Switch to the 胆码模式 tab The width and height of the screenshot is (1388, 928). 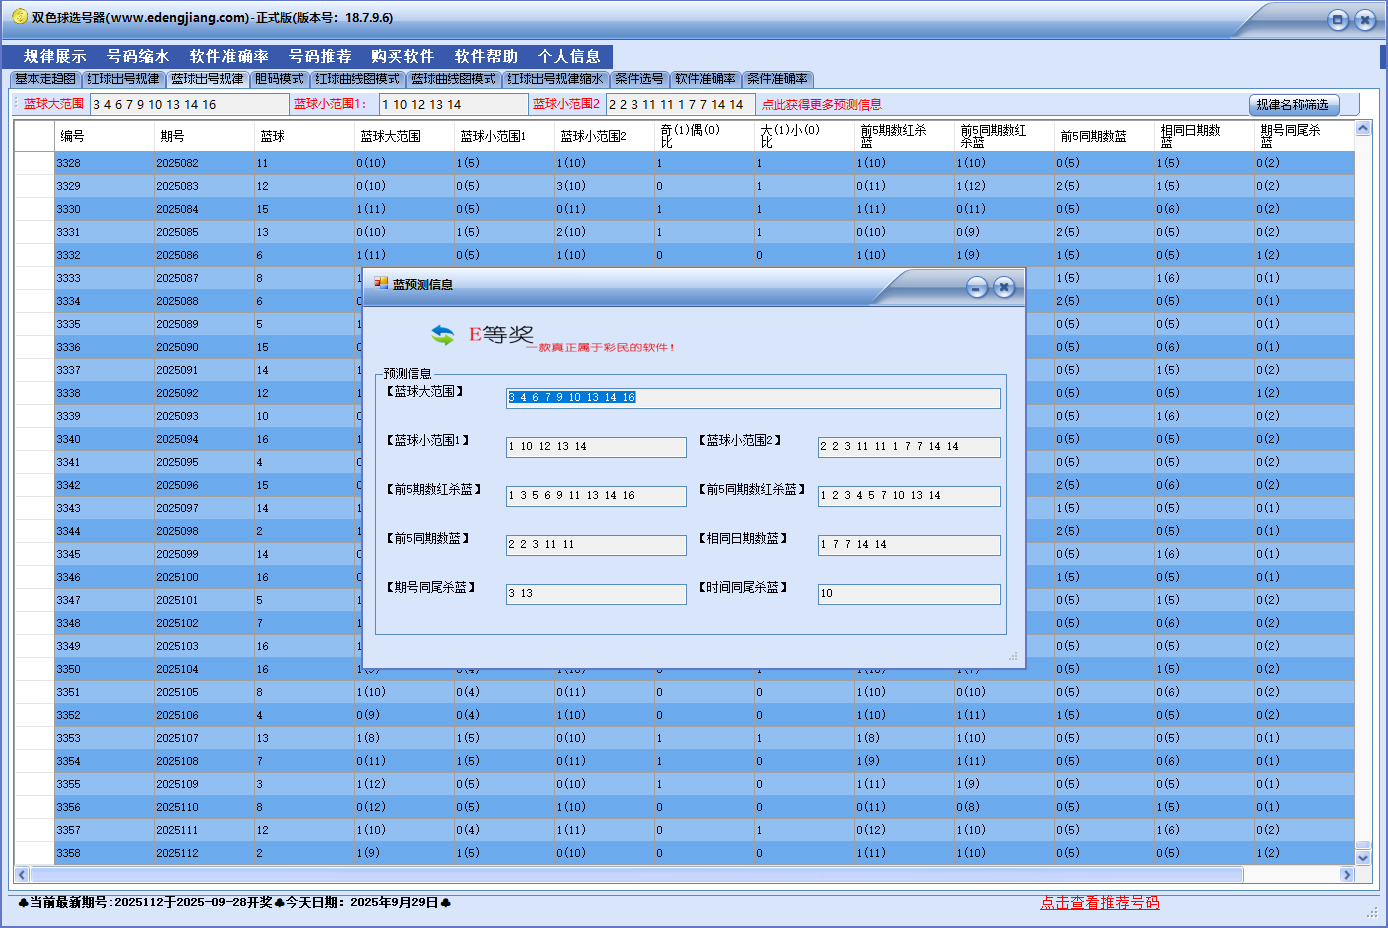pyautogui.click(x=279, y=79)
